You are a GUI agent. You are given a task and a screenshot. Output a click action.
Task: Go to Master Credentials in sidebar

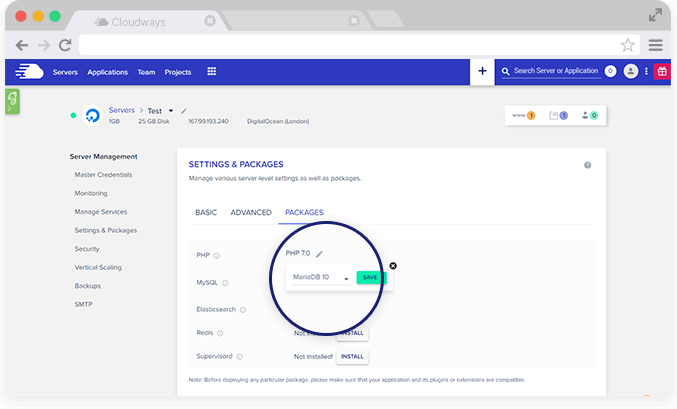tap(103, 175)
